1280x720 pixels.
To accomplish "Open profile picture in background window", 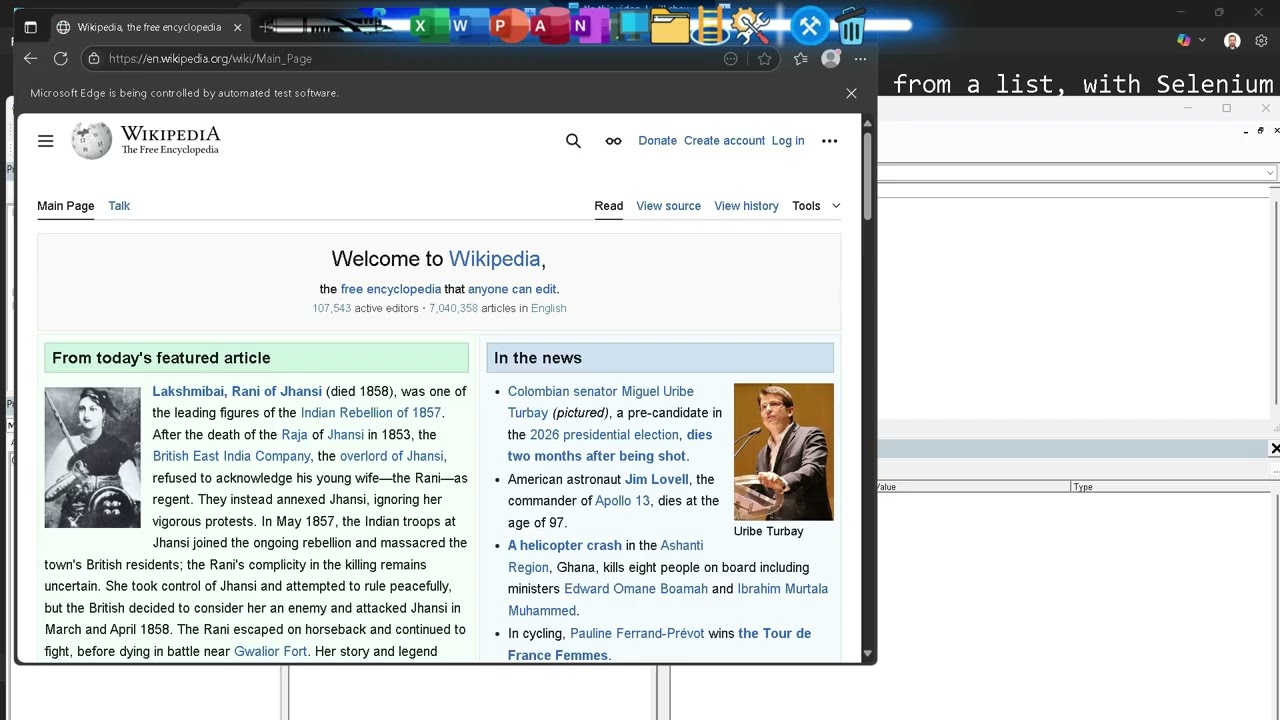I will click(1232, 40).
